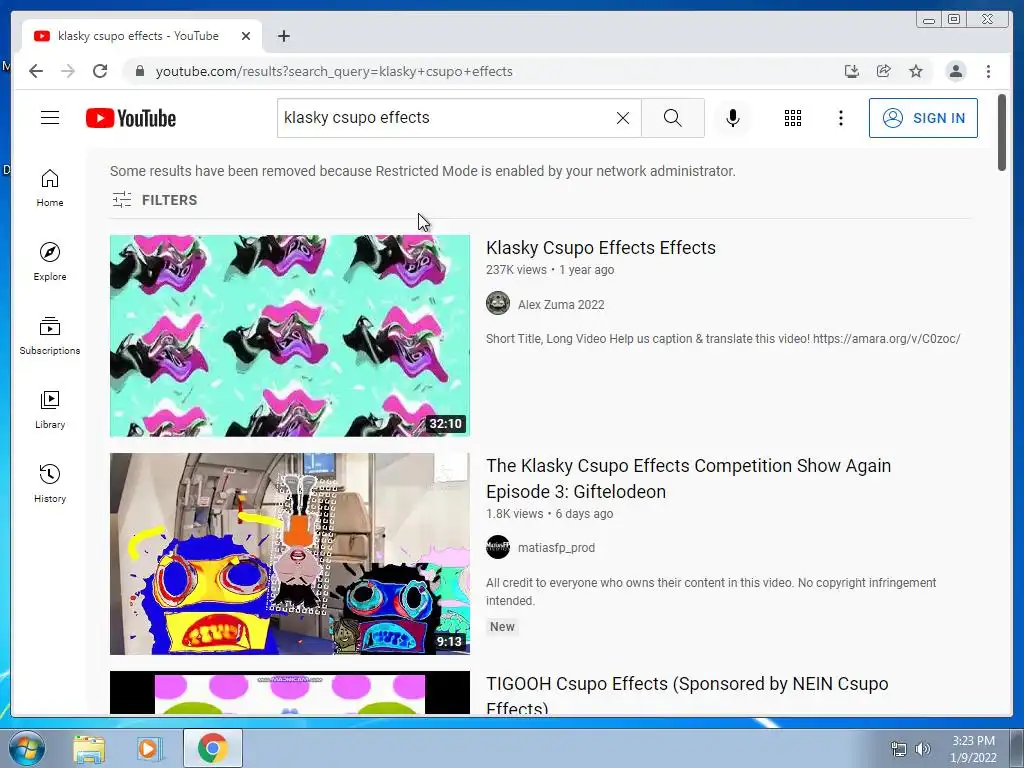This screenshot has width=1024, height=768.
Task: Open the Windows Start menu
Action: click(27, 748)
